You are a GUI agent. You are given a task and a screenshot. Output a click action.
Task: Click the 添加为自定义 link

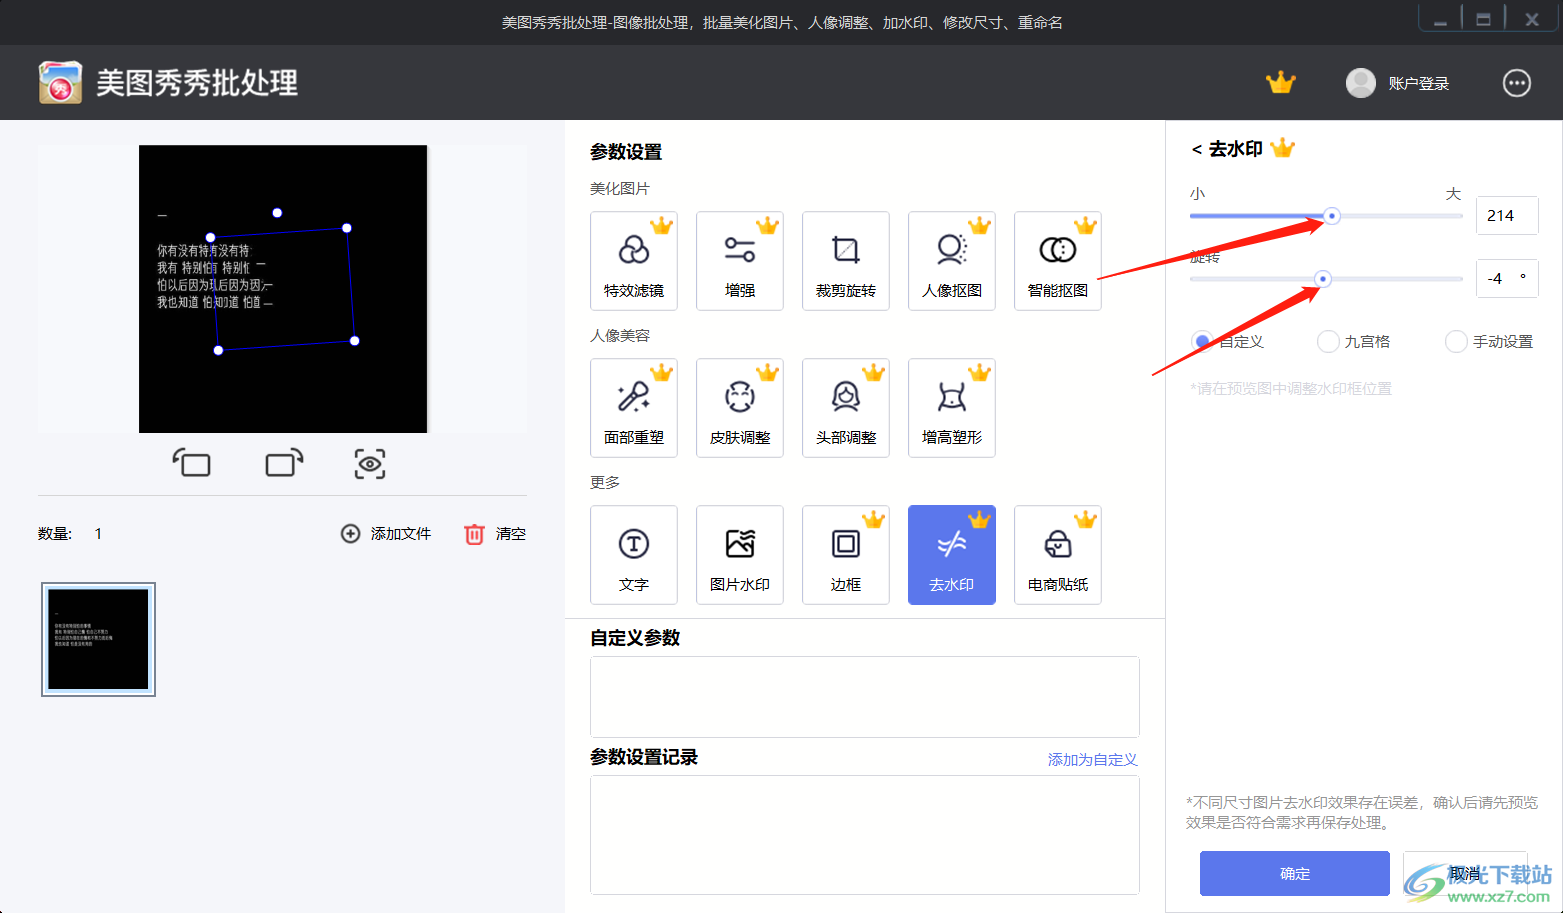point(1093,760)
